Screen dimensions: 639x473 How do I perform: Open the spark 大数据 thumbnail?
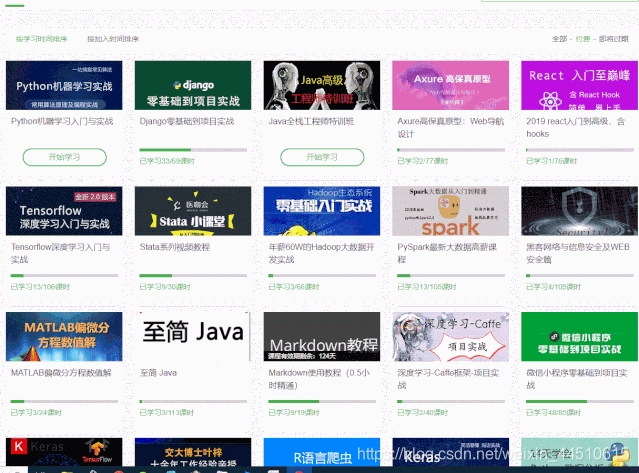pyautogui.click(x=450, y=211)
